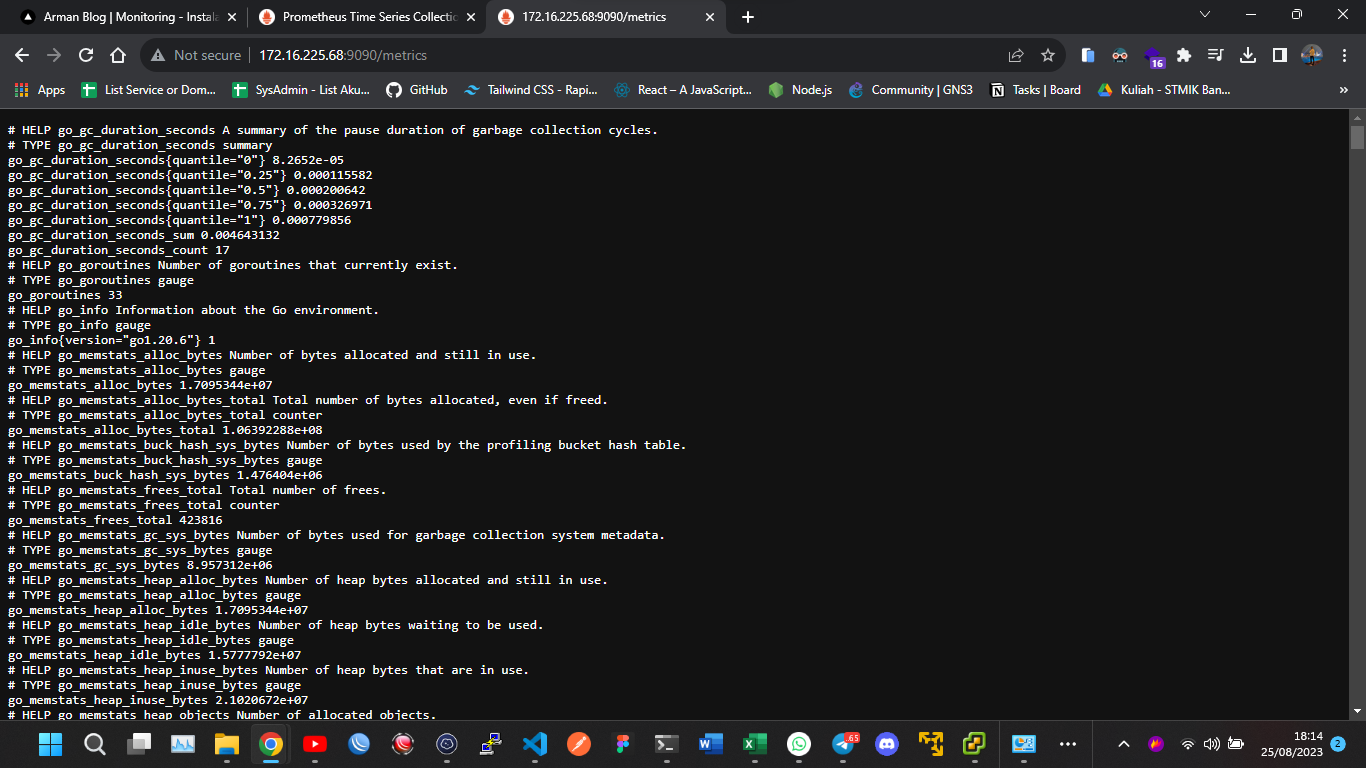Open the Chrome downloads icon
This screenshot has width=1366, height=768.
pyautogui.click(x=1247, y=55)
